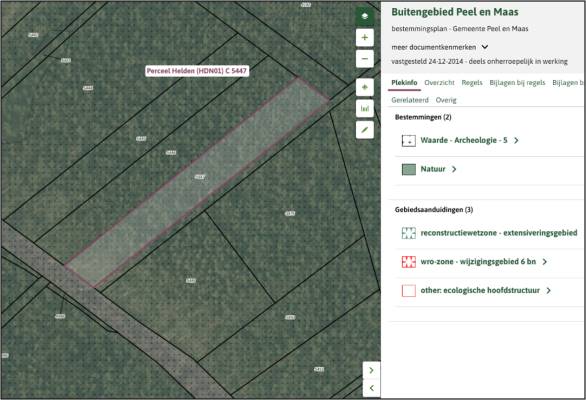Screen dimensions: 586x400
Task: Select the pencil draw tool
Action: (364, 130)
